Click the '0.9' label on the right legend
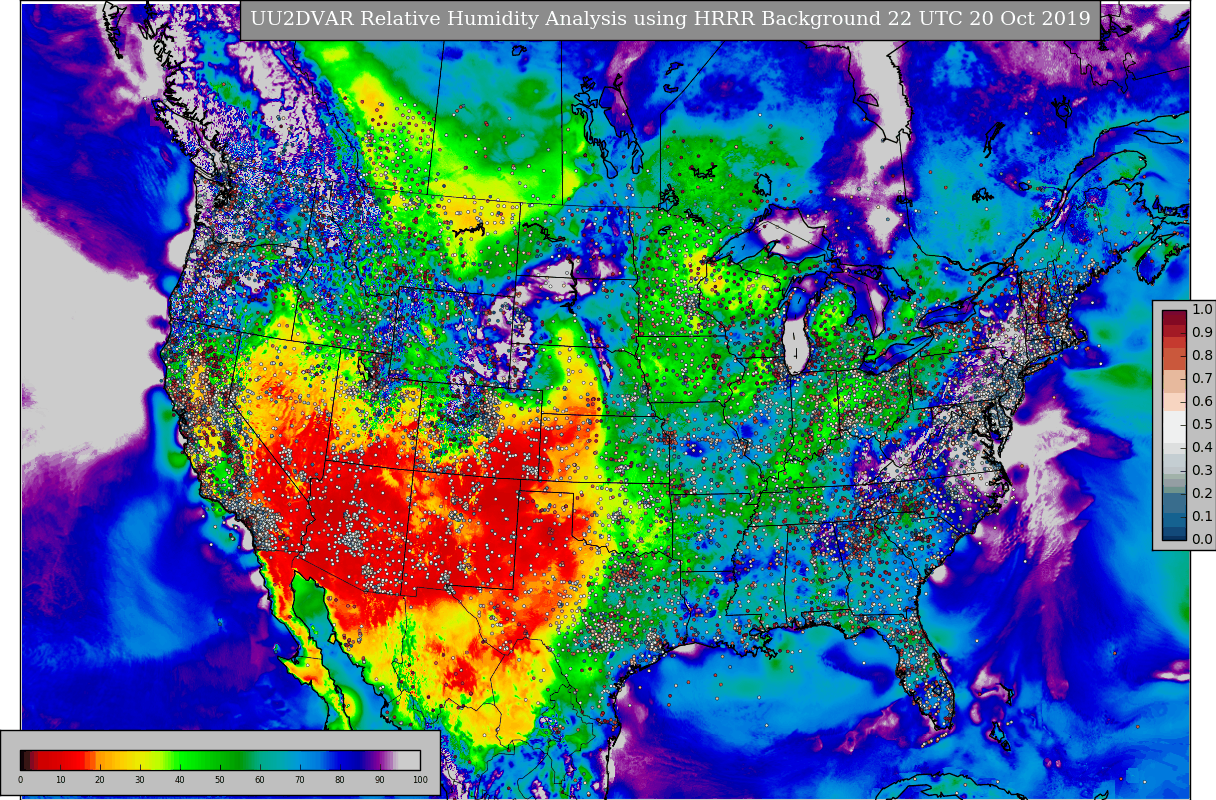1216x800 pixels. 1202,333
